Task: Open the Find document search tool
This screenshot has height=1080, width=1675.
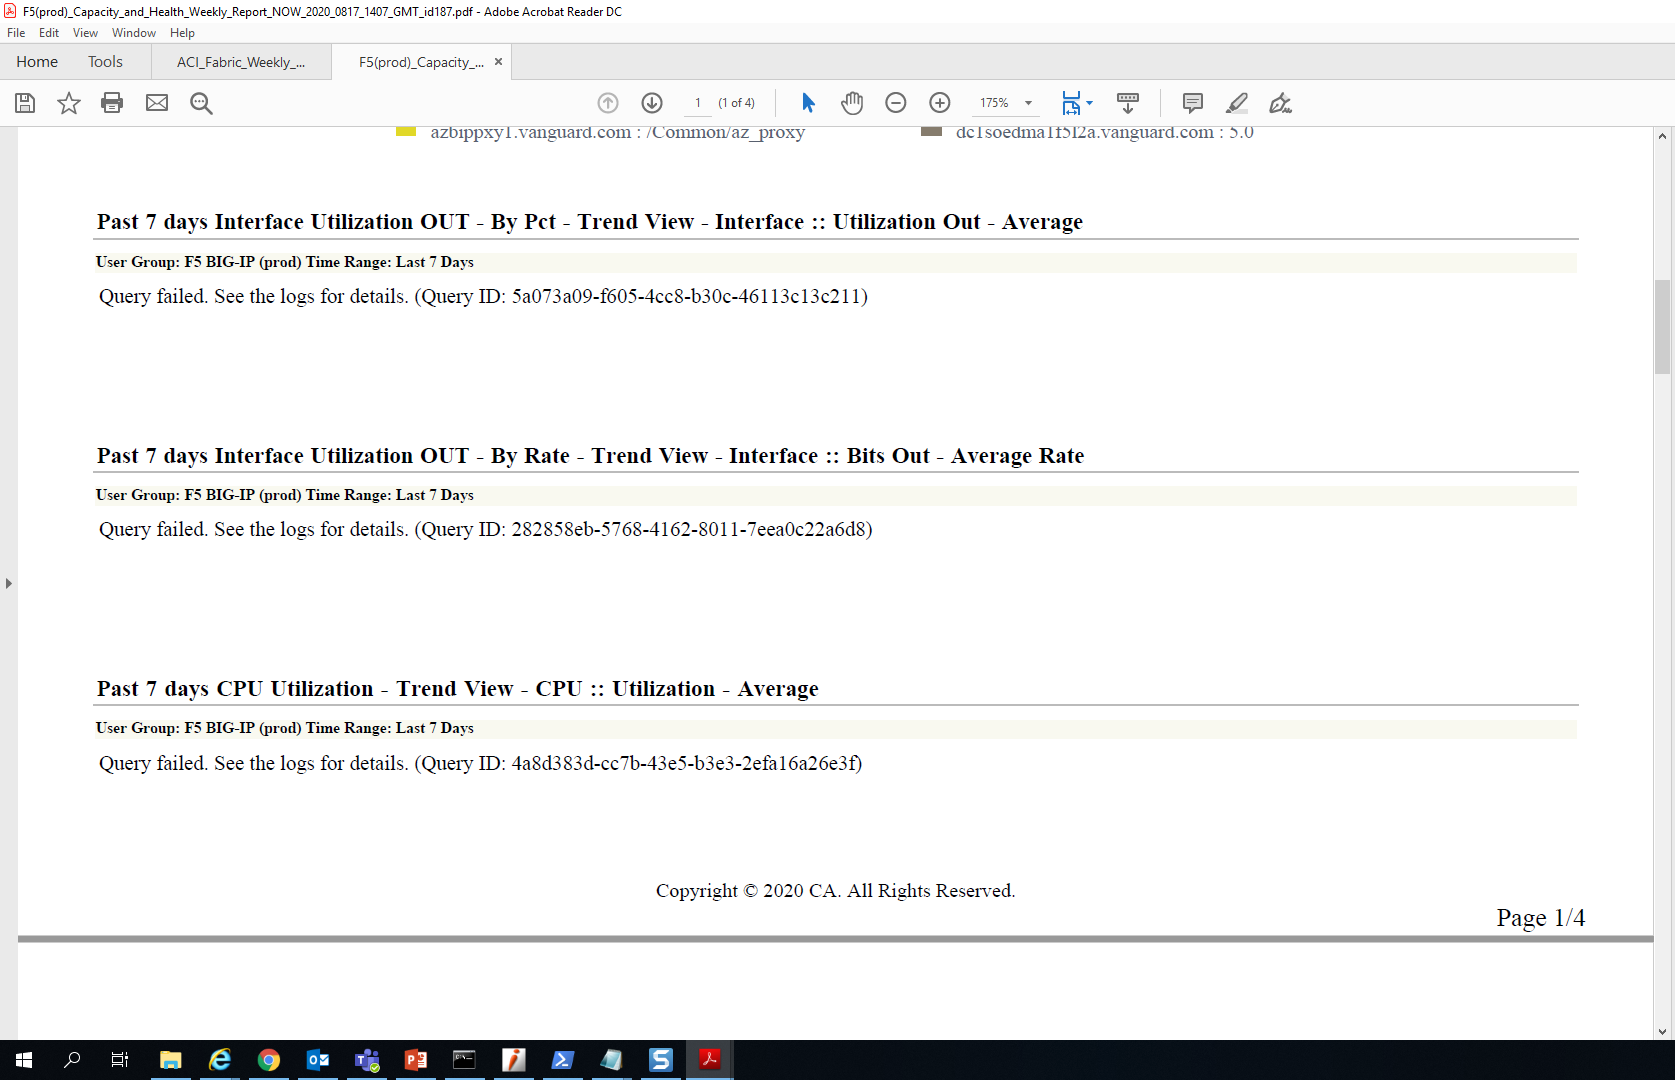Action: [x=201, y=103]
